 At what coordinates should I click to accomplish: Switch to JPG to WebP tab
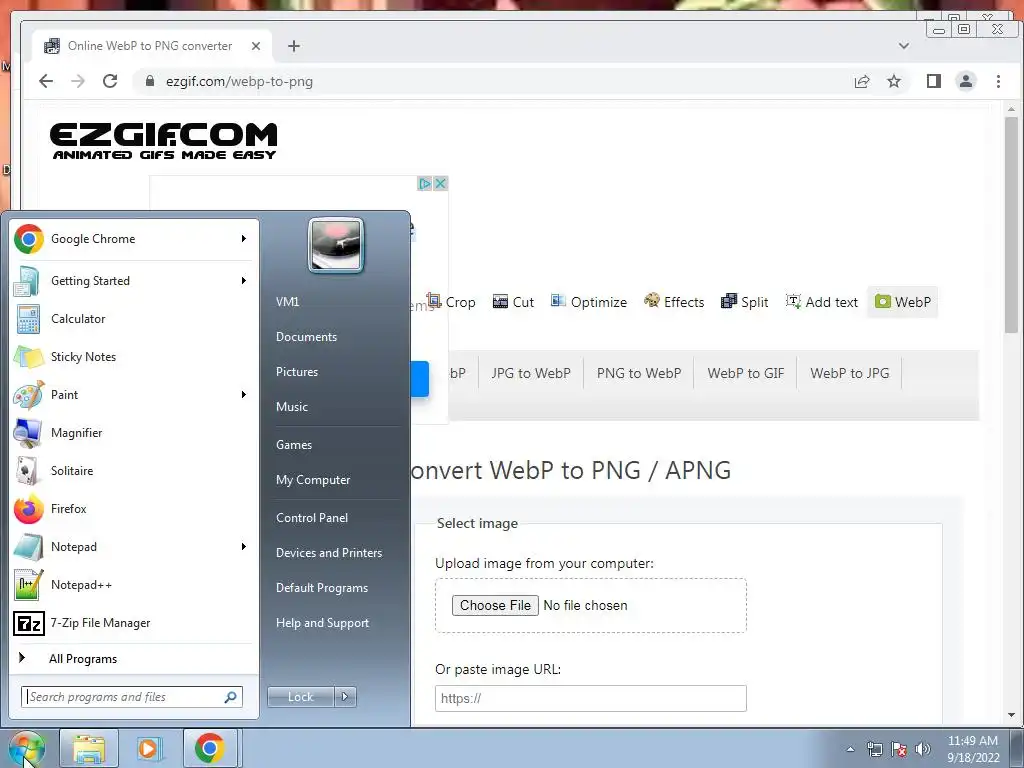(x=531, y=373)
